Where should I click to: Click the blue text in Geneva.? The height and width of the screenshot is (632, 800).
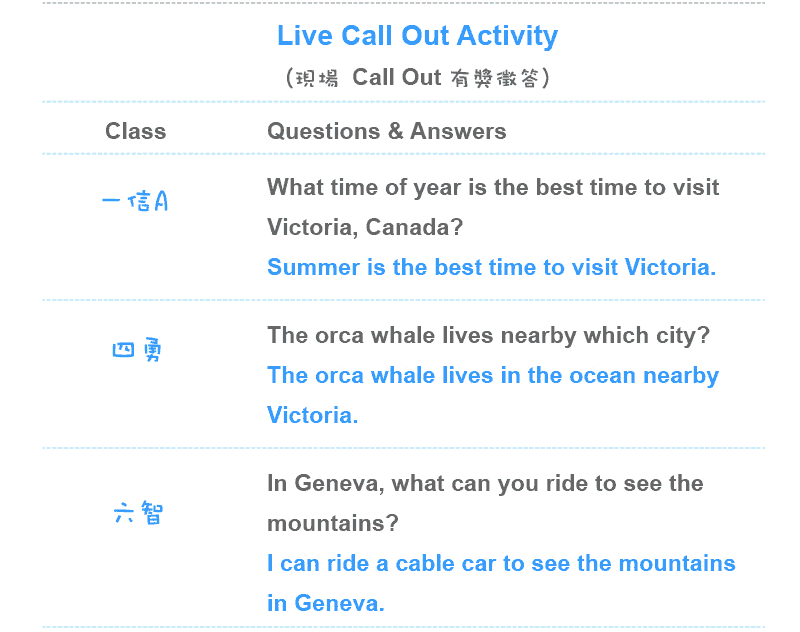(326, 603)
